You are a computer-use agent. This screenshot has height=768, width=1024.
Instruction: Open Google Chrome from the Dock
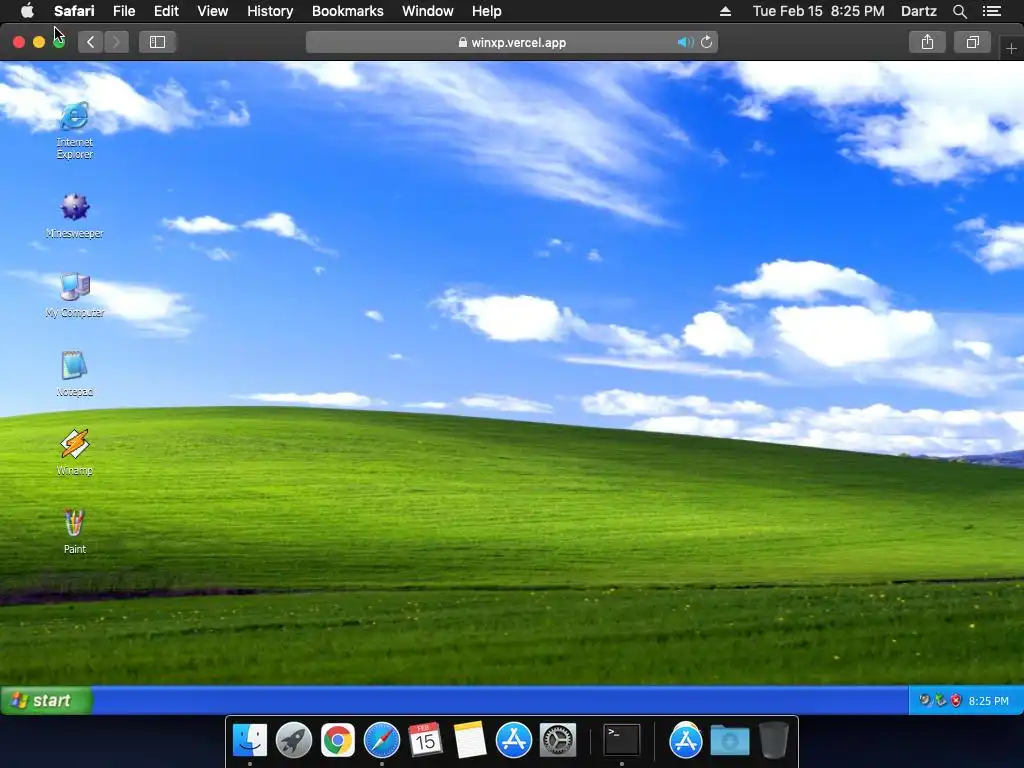[x=338, y=740]
